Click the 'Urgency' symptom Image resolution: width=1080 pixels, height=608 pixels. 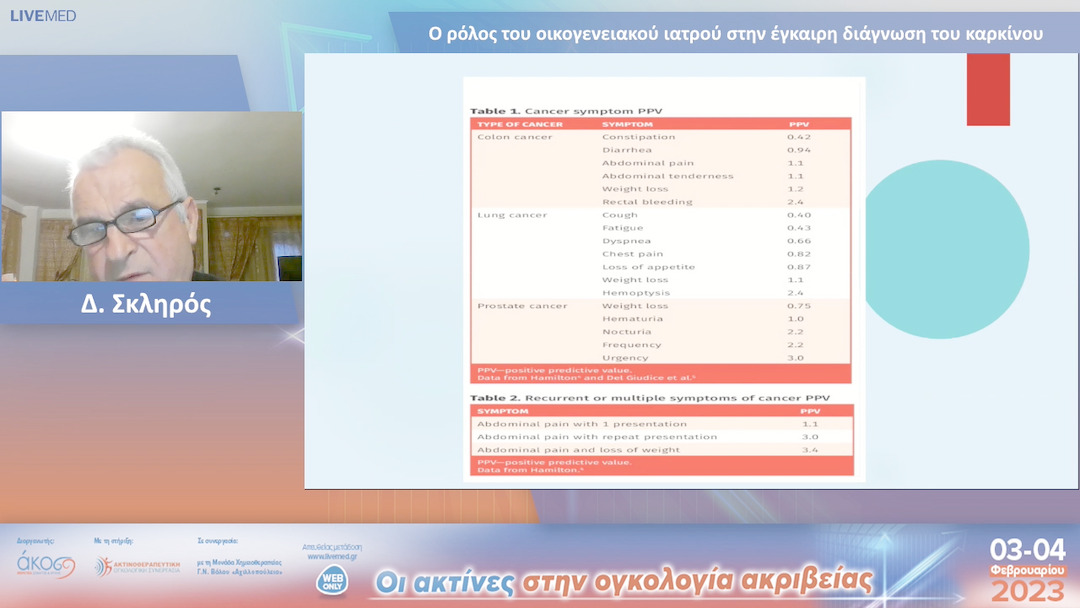pyautogui.click(x=625, y=358)
